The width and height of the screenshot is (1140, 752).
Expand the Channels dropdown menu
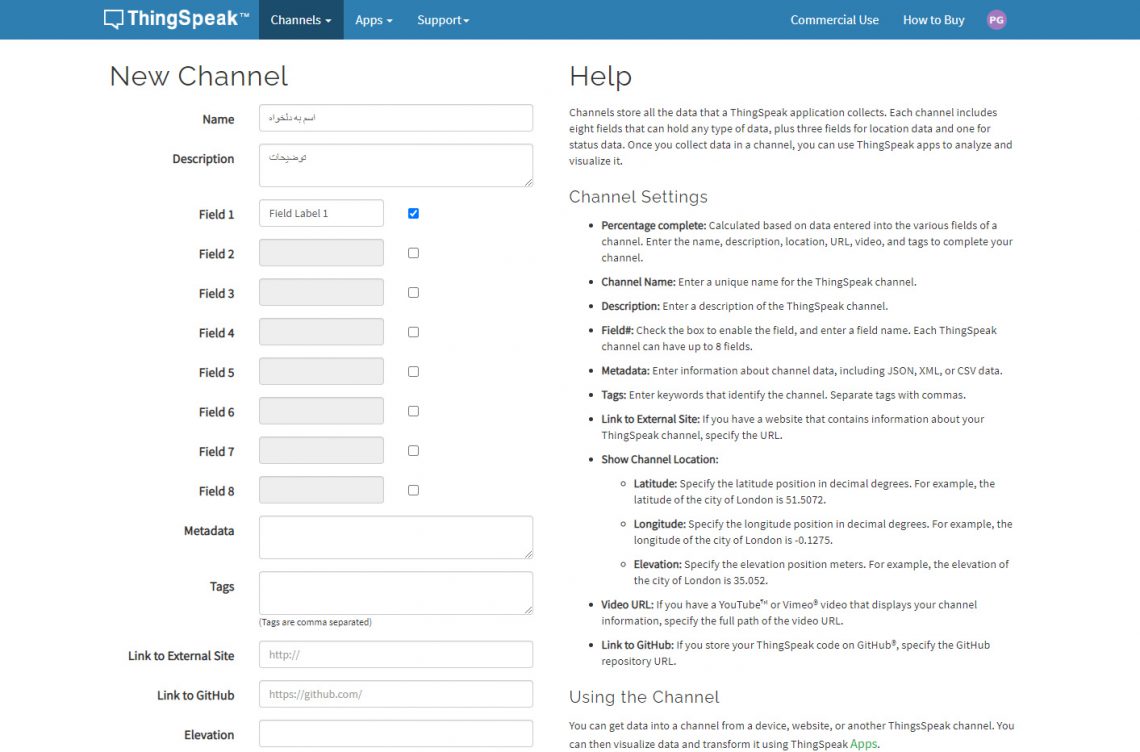pyautogui.click(x=300, y=20)
